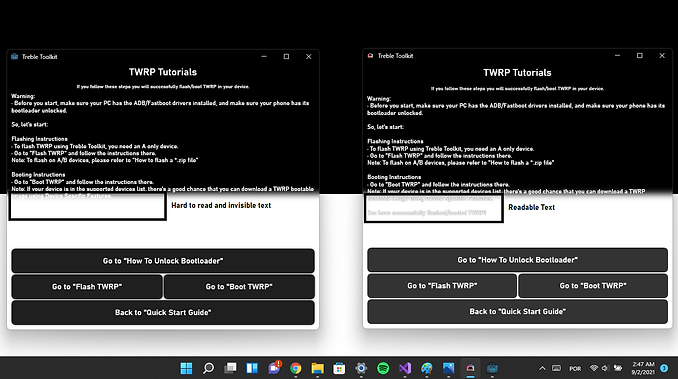Close the right Treble Toolkit window
Screen dimensions: 678x379
pyautogui.click(x=662, y=56)
